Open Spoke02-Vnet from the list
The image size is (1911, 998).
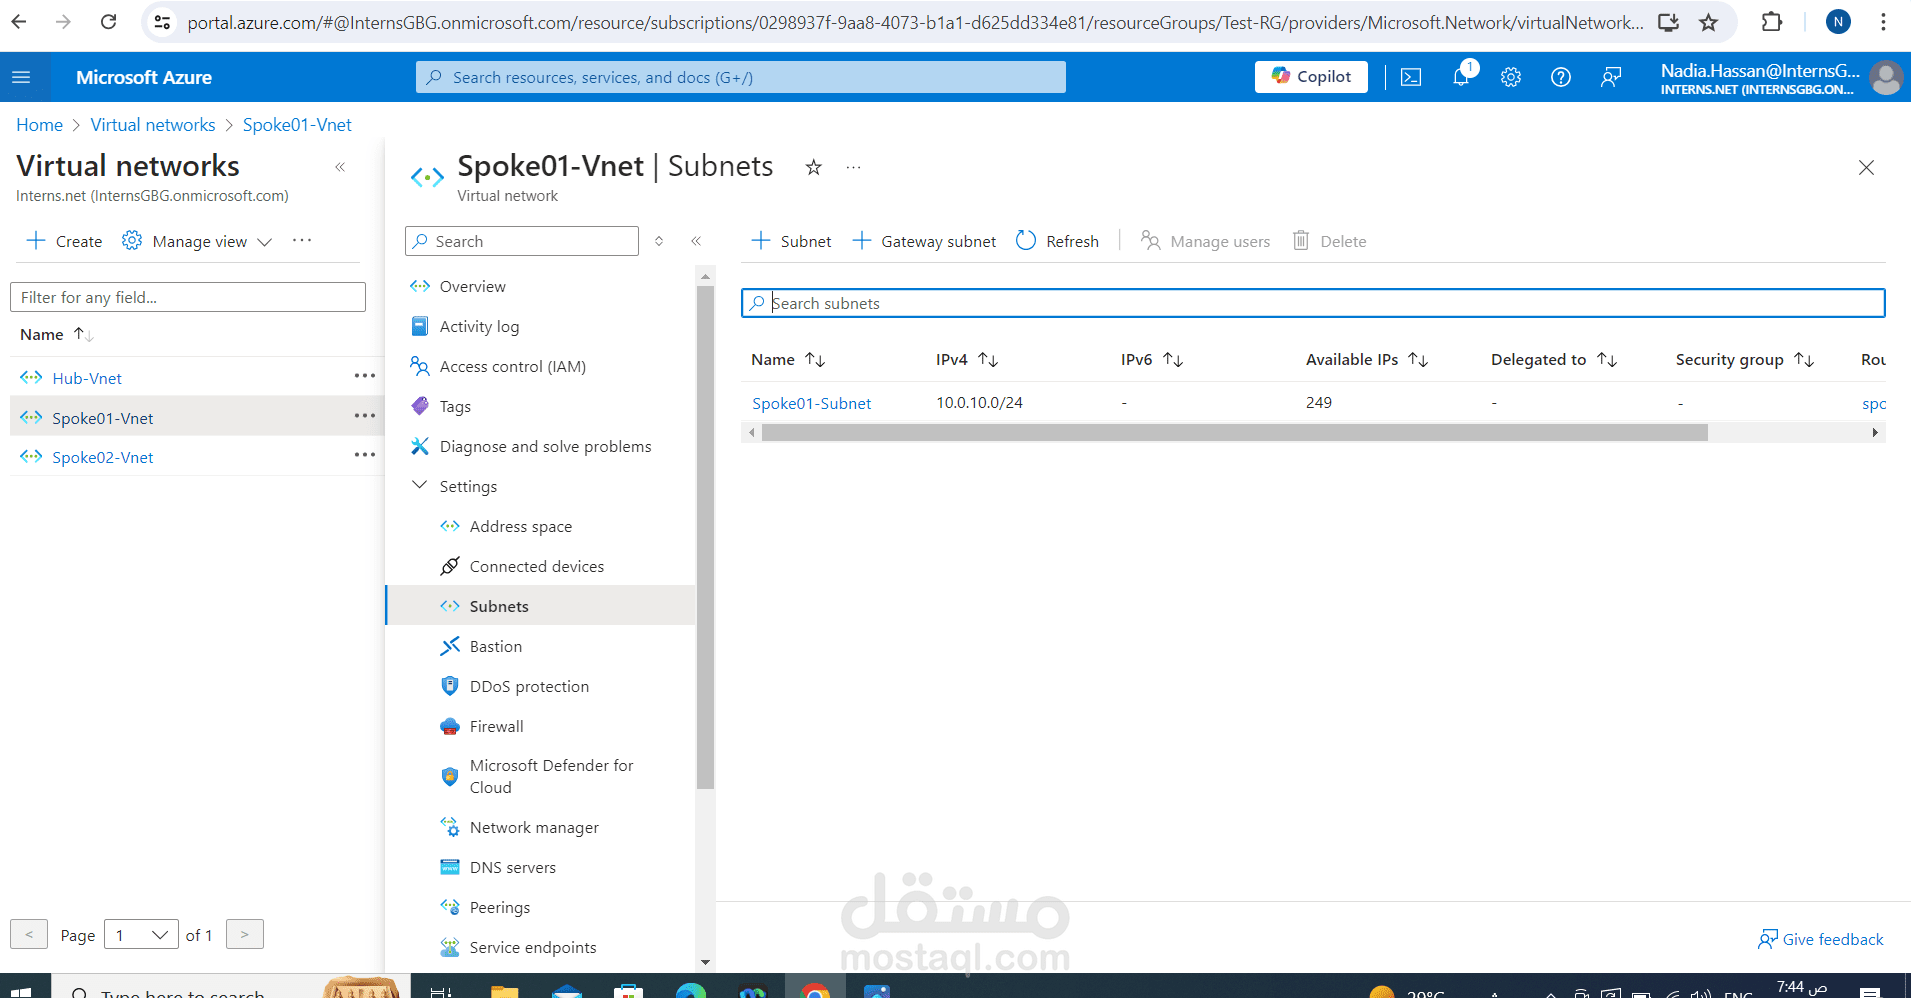coord(103,457)
